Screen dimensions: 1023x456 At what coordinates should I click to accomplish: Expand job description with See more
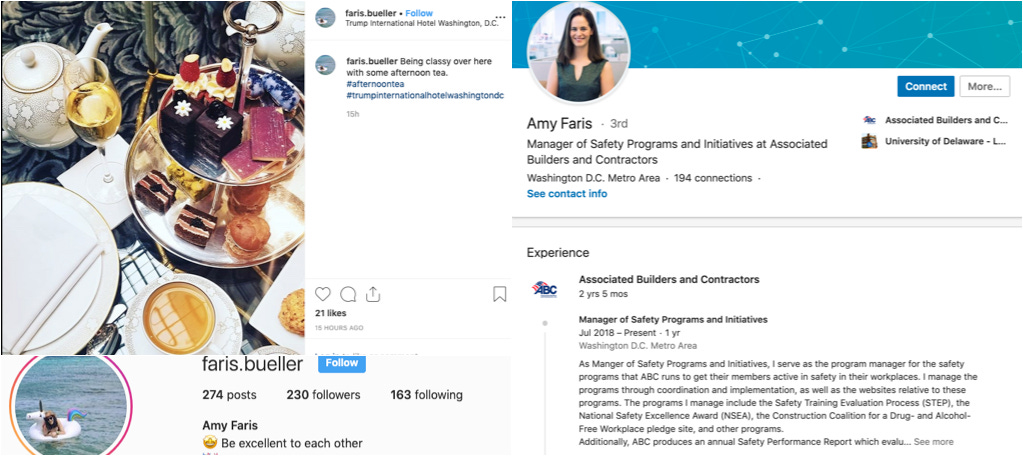(x=933, y=442)
